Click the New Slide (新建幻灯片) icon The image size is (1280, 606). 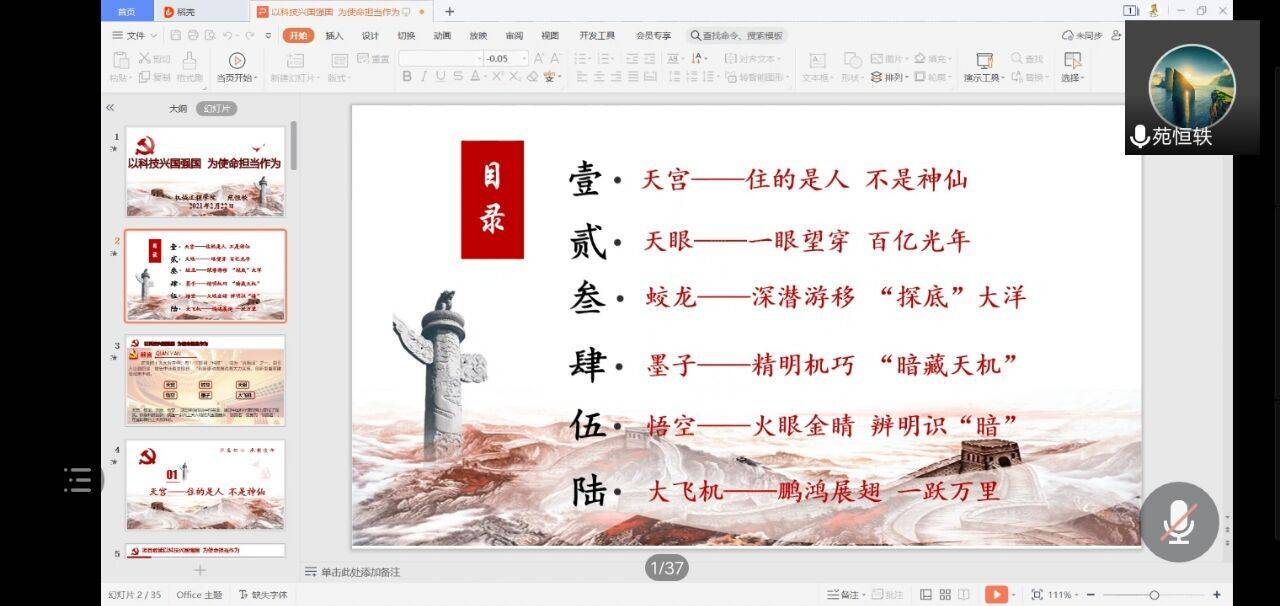pos(295,60)
